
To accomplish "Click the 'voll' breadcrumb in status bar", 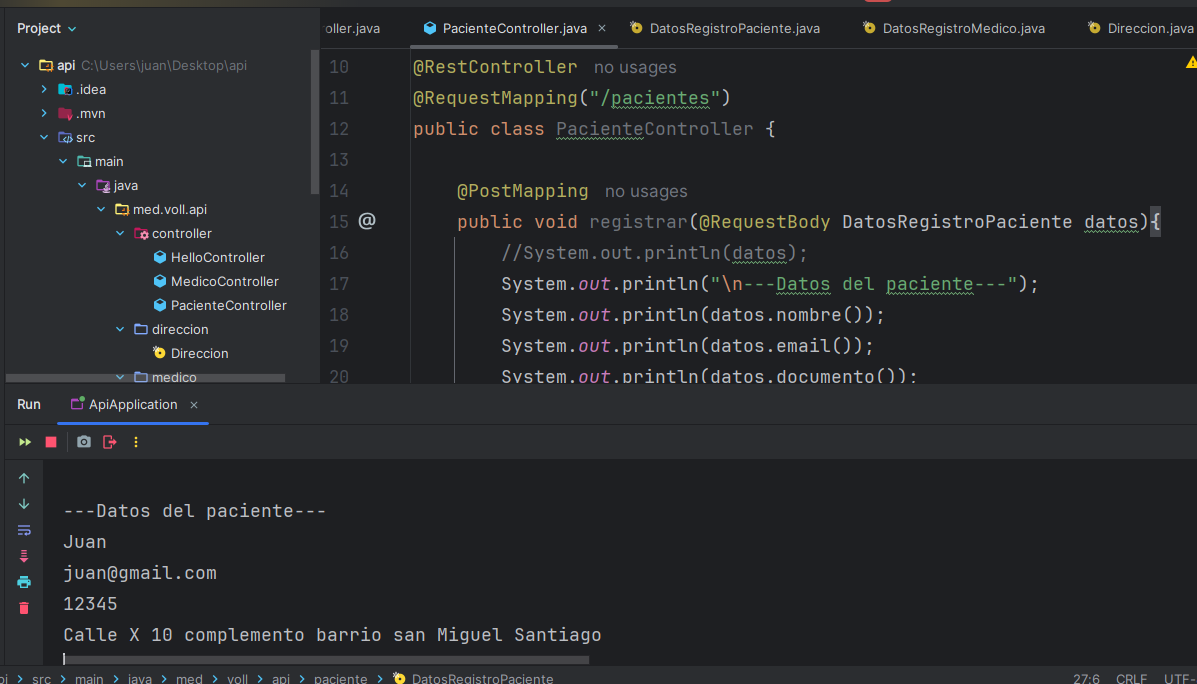I will (x=239, y=679).
